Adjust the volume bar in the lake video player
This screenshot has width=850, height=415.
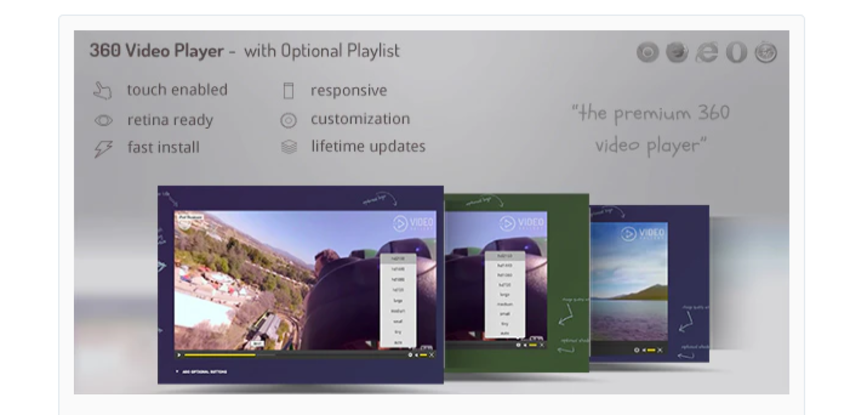coord(651,350)
